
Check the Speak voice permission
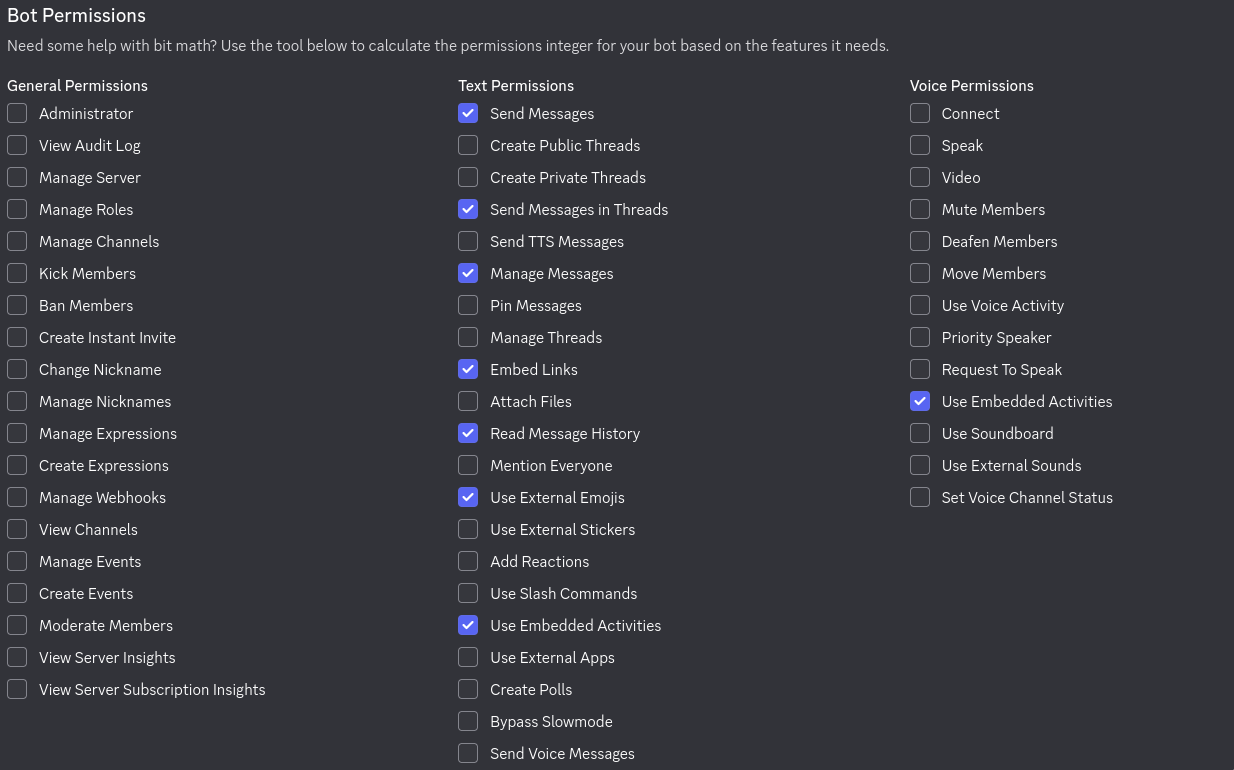tap(920, 145)
